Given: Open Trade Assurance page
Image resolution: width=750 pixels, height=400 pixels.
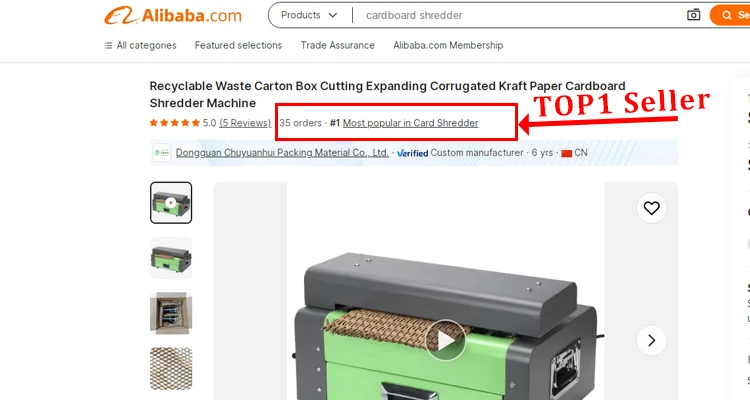Looking at the screenshot, I should pyautogui.click(x=338, y=45).
